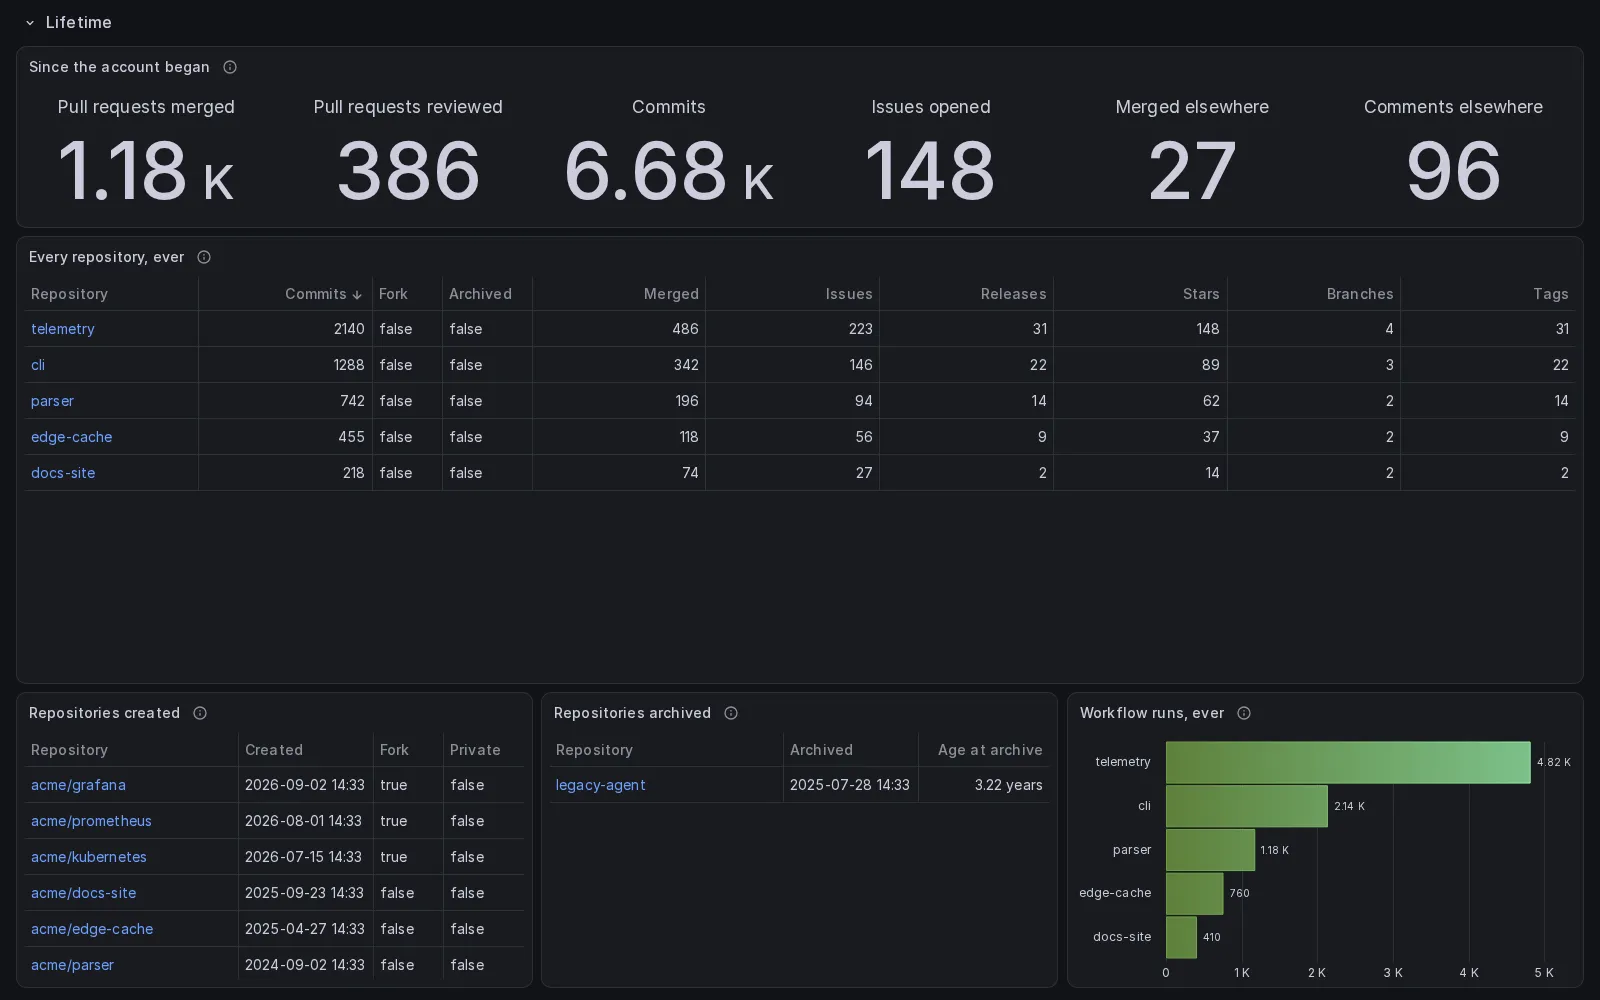Click the 2026-09-02 14:33 created date cell
The height and width of the screenshot is (1000, 1600).
305,785
